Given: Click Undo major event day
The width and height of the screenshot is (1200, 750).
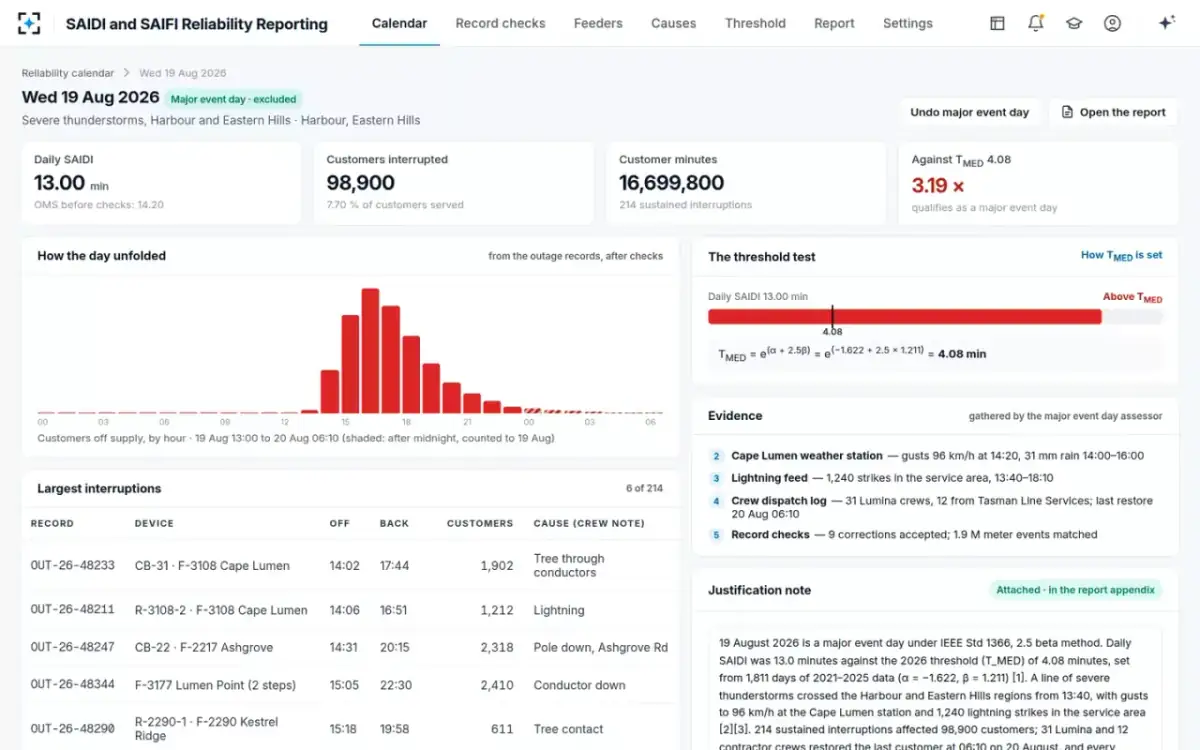Looking at the screenshot, I should [x=969, y=112].
